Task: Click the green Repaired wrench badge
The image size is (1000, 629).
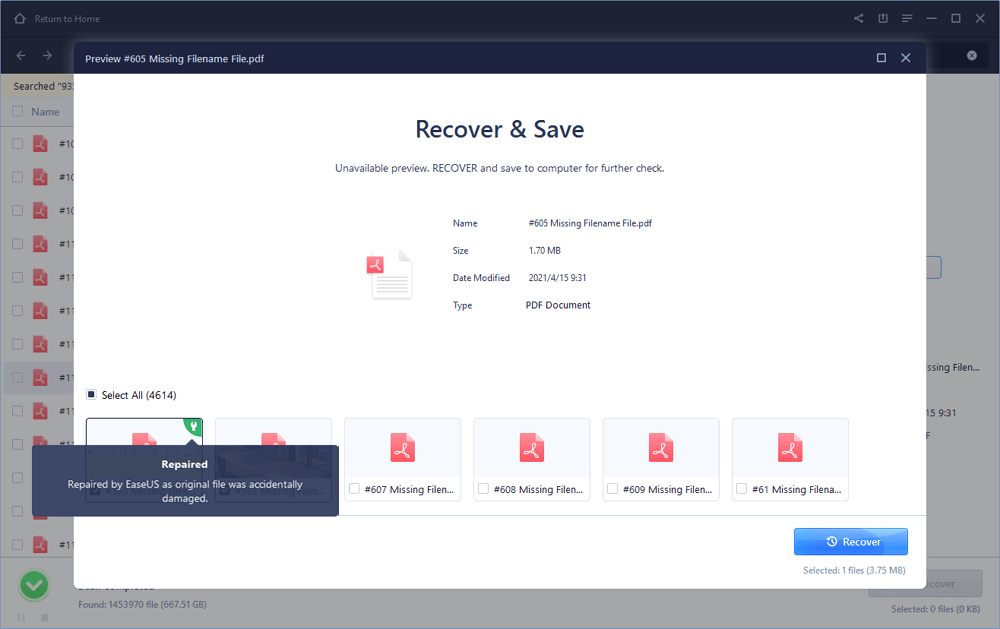Action: (x=193, y=426)
